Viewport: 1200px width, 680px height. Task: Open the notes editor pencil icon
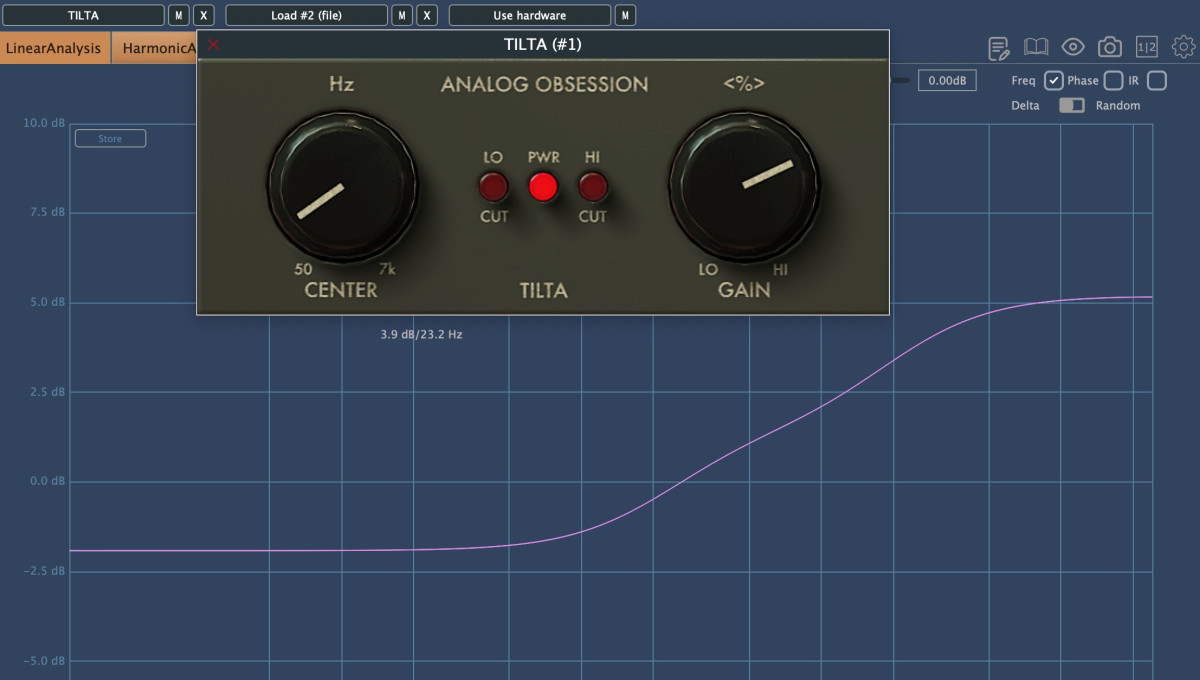click(x=998, y=47)
